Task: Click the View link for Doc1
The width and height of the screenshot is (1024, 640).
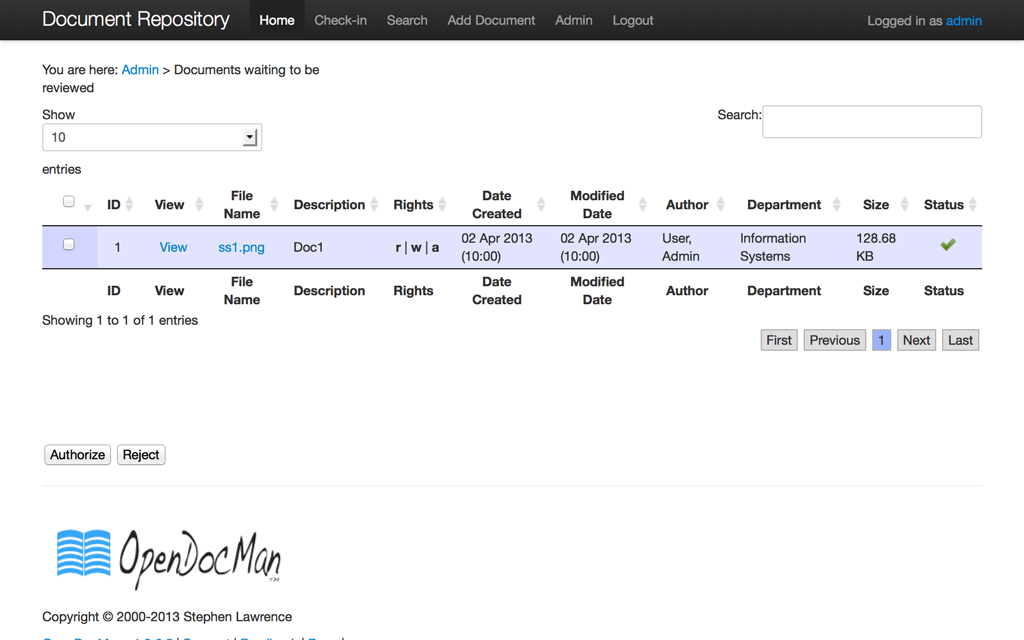Action: 173,247
